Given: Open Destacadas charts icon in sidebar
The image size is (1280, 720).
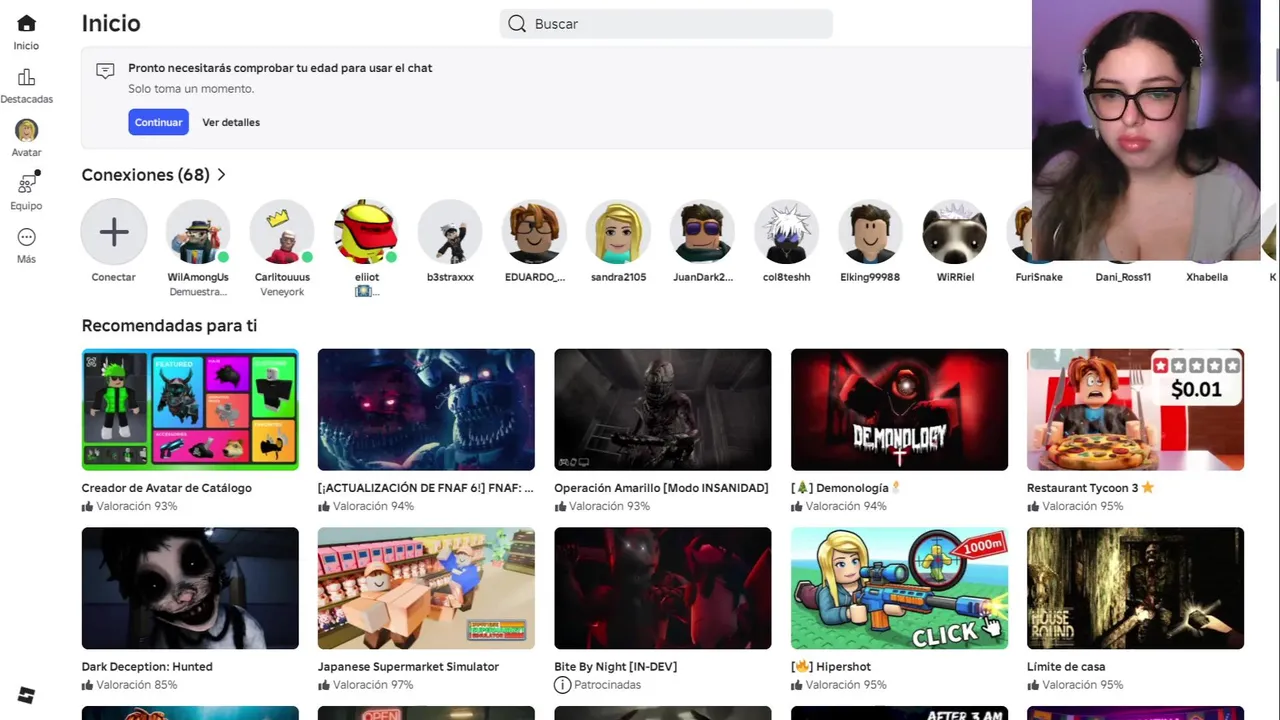Looking at the screenshot, I should [26, 77].
